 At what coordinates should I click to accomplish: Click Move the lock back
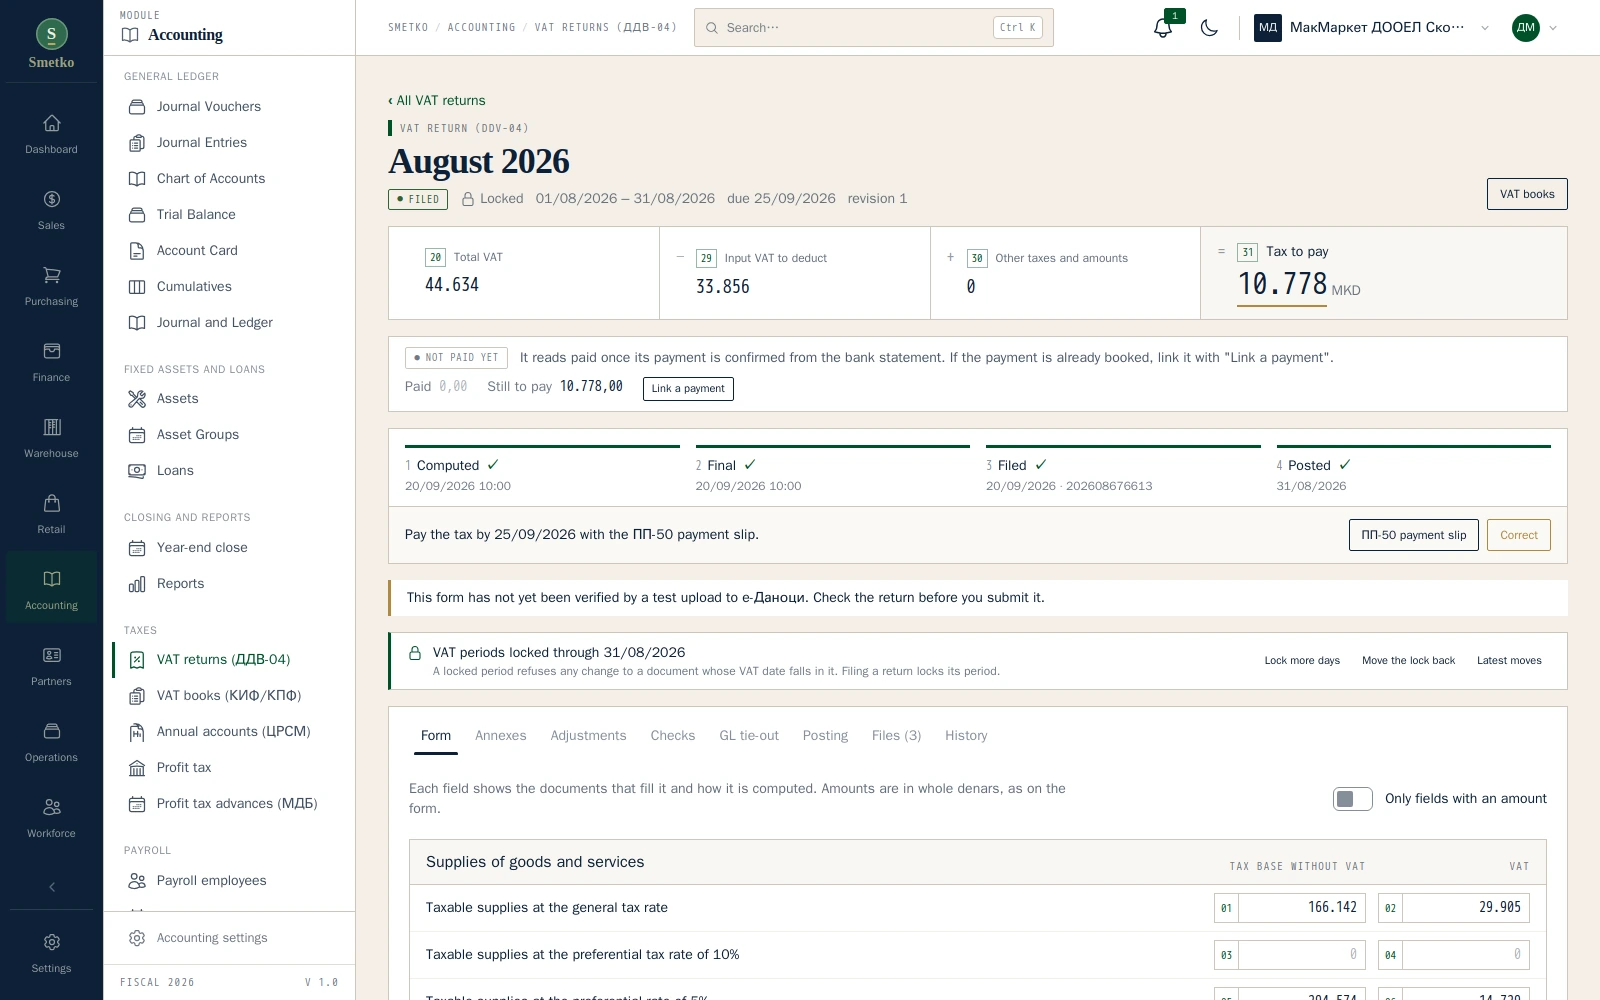[x=1408, y=661]
